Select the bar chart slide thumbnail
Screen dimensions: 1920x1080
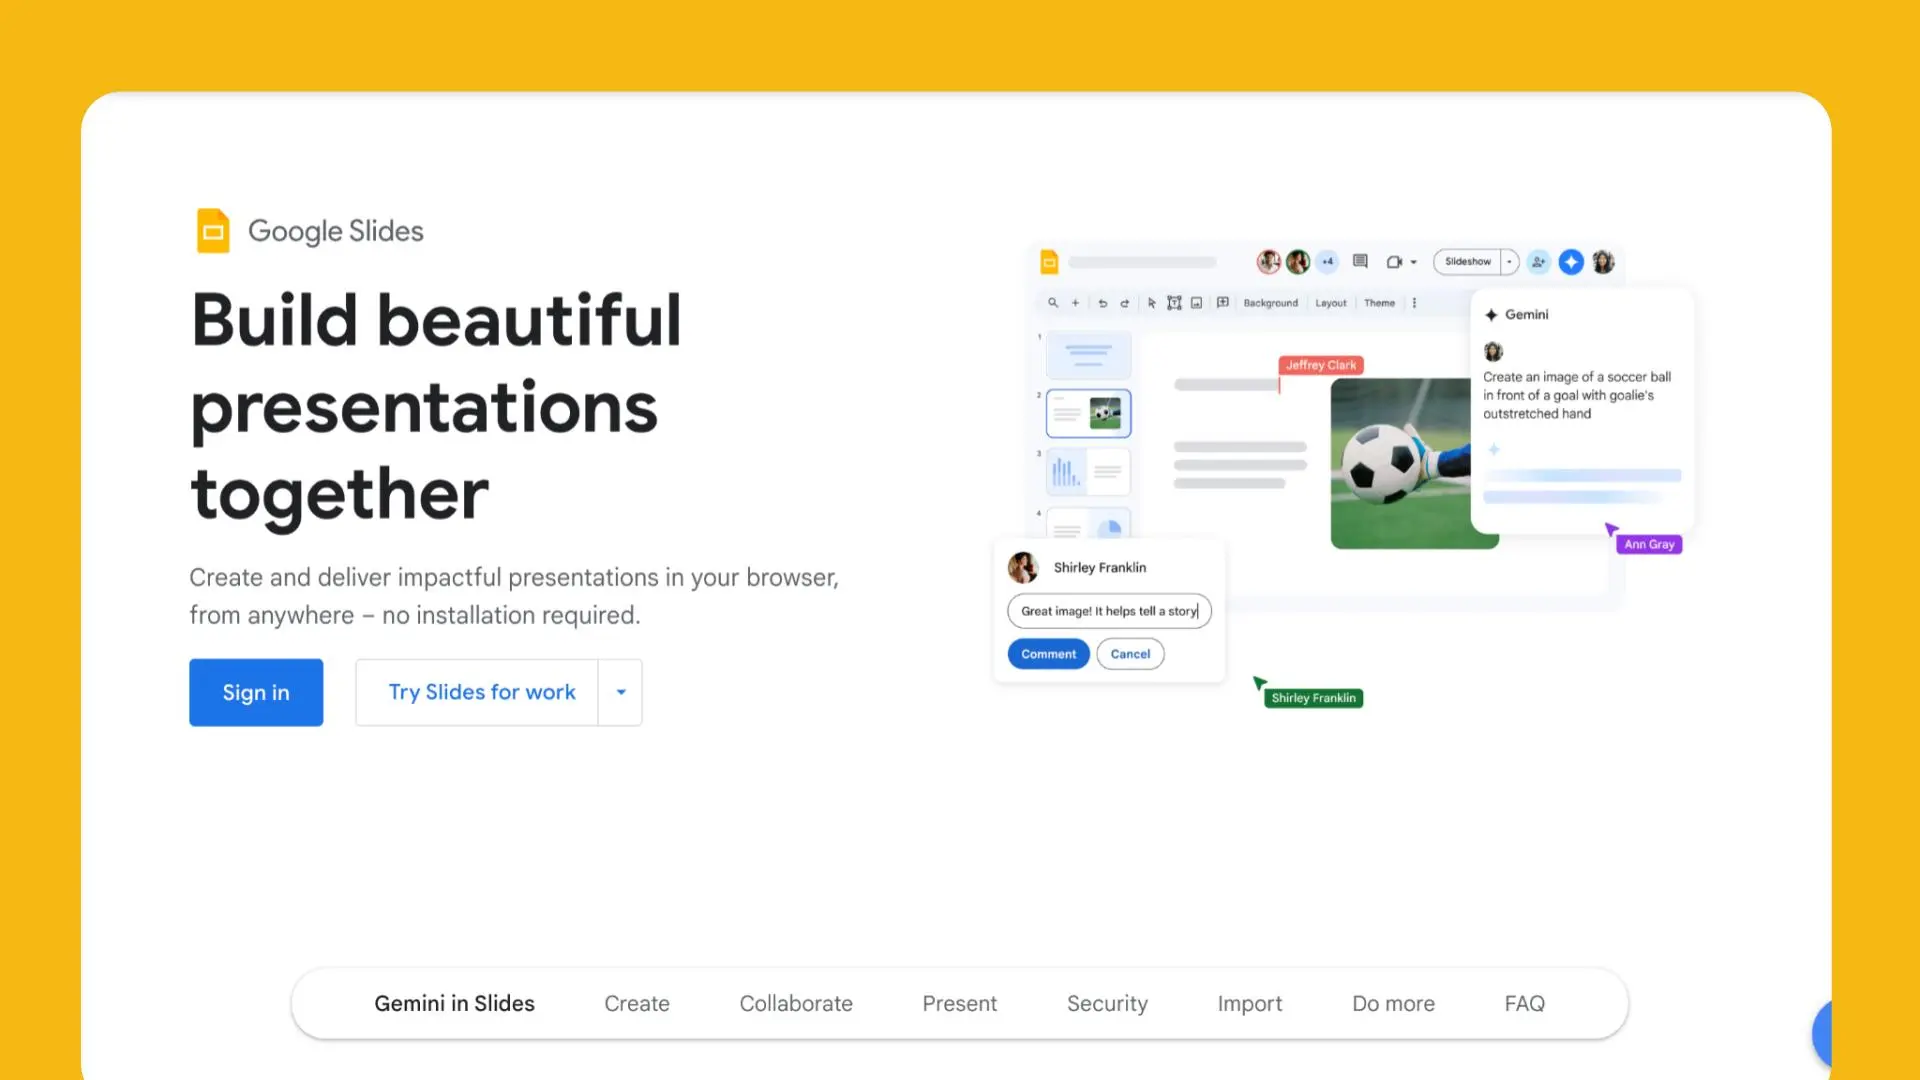click(x=1088, y=471)
